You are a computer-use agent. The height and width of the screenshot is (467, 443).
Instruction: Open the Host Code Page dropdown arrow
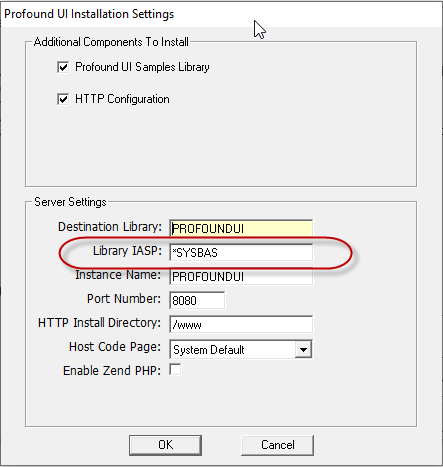click(303, 350)
